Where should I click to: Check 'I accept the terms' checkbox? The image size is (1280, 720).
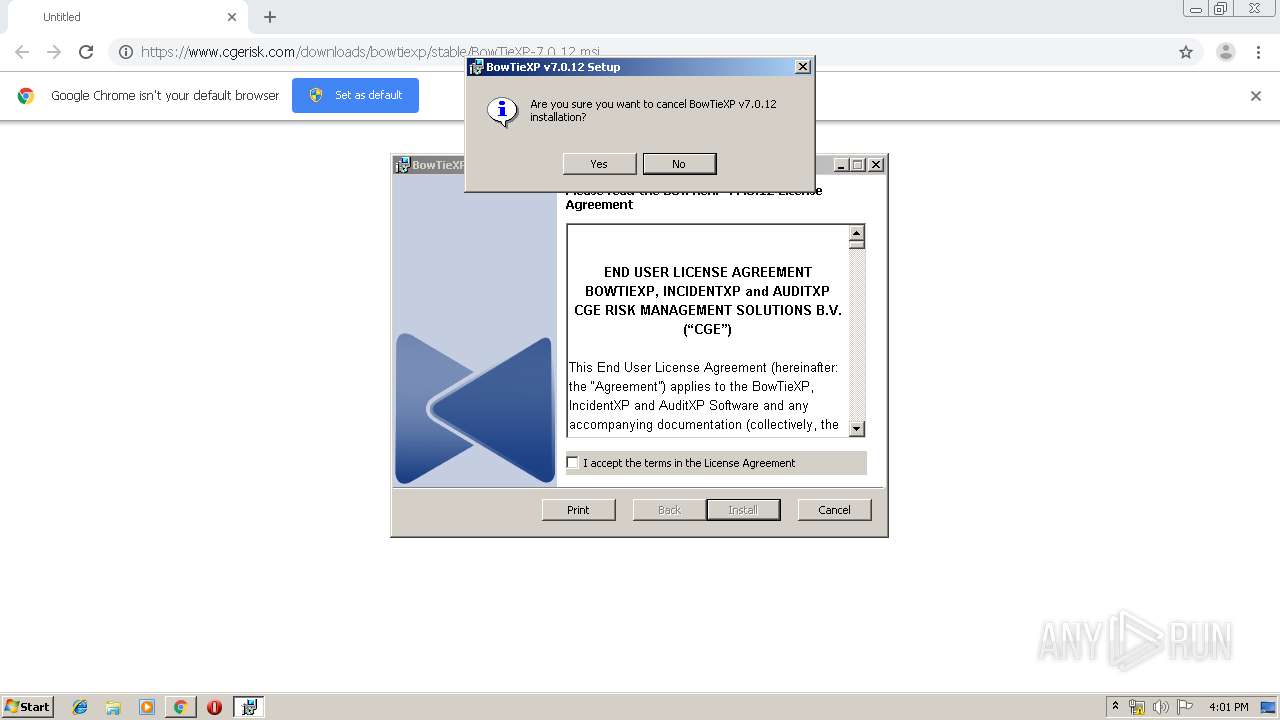click(x=573, y=463)
